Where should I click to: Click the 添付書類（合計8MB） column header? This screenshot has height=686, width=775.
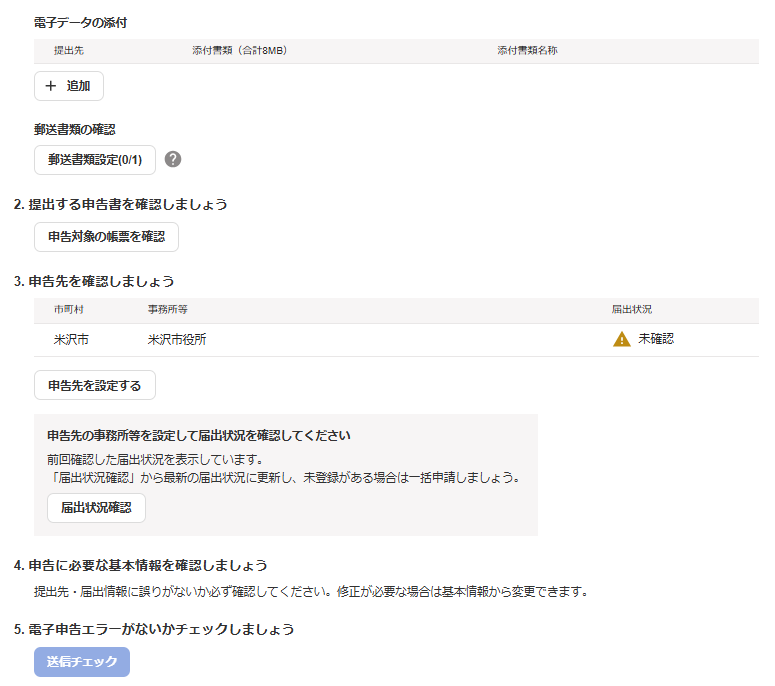[x=240, y=50]
